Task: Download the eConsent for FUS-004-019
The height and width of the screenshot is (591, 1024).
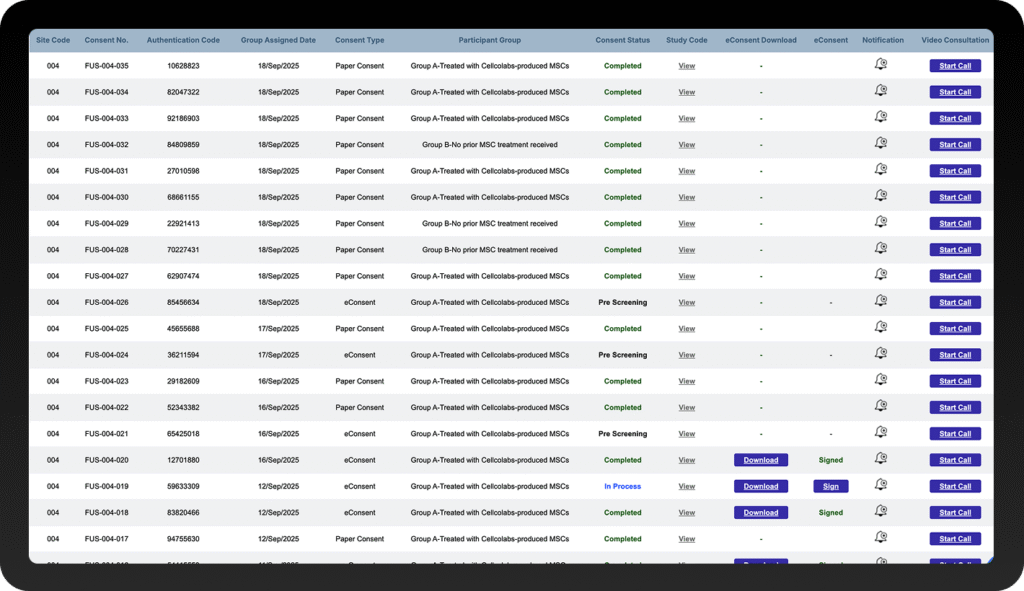Action: 761,486
